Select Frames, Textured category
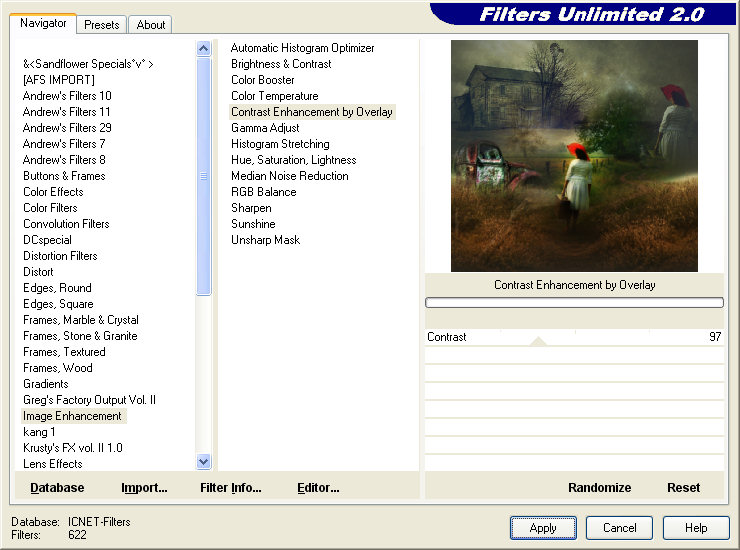Screen dimensions: 740x550 (x=64, y=353)
